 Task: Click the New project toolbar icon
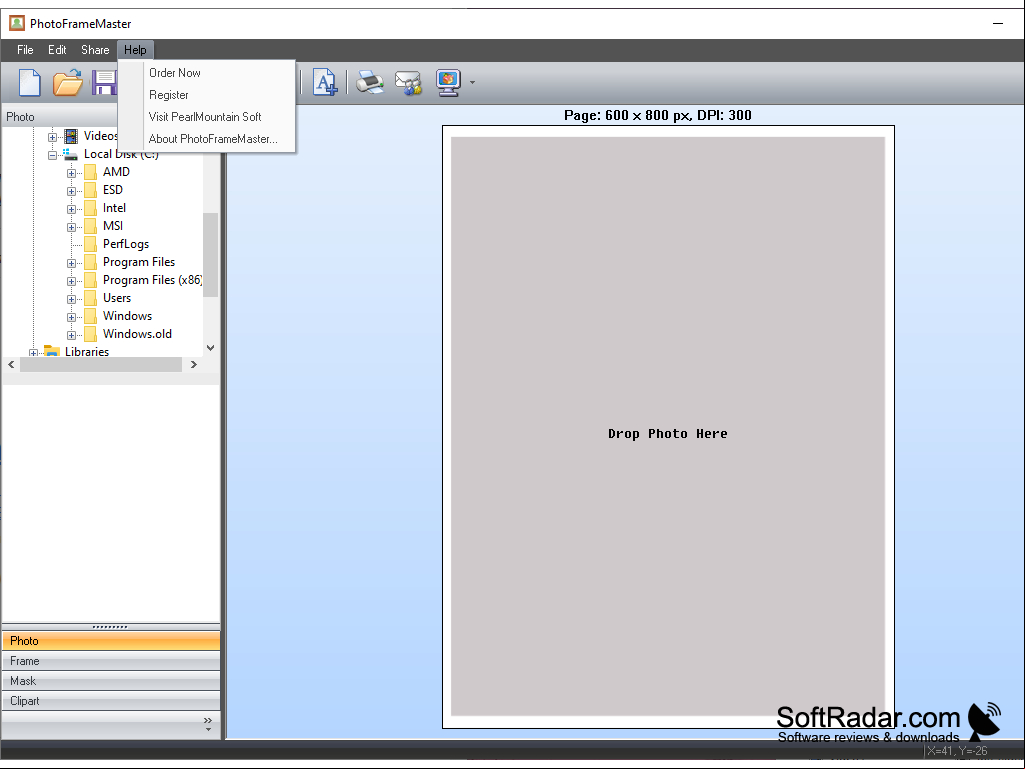coord(29,82)
